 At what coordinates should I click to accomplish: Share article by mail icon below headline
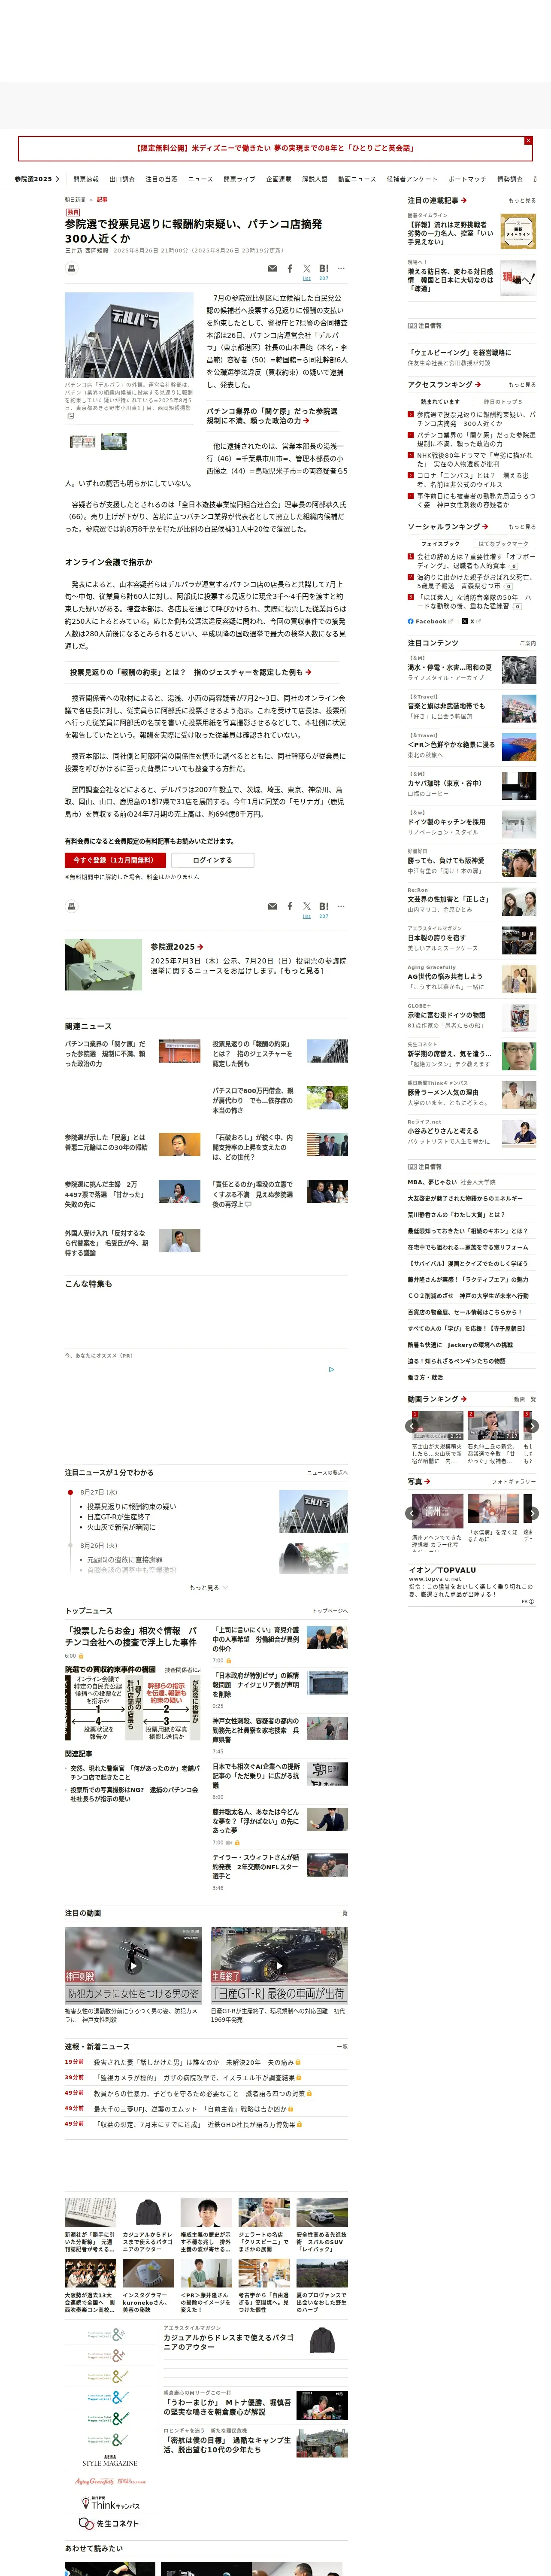272,268
